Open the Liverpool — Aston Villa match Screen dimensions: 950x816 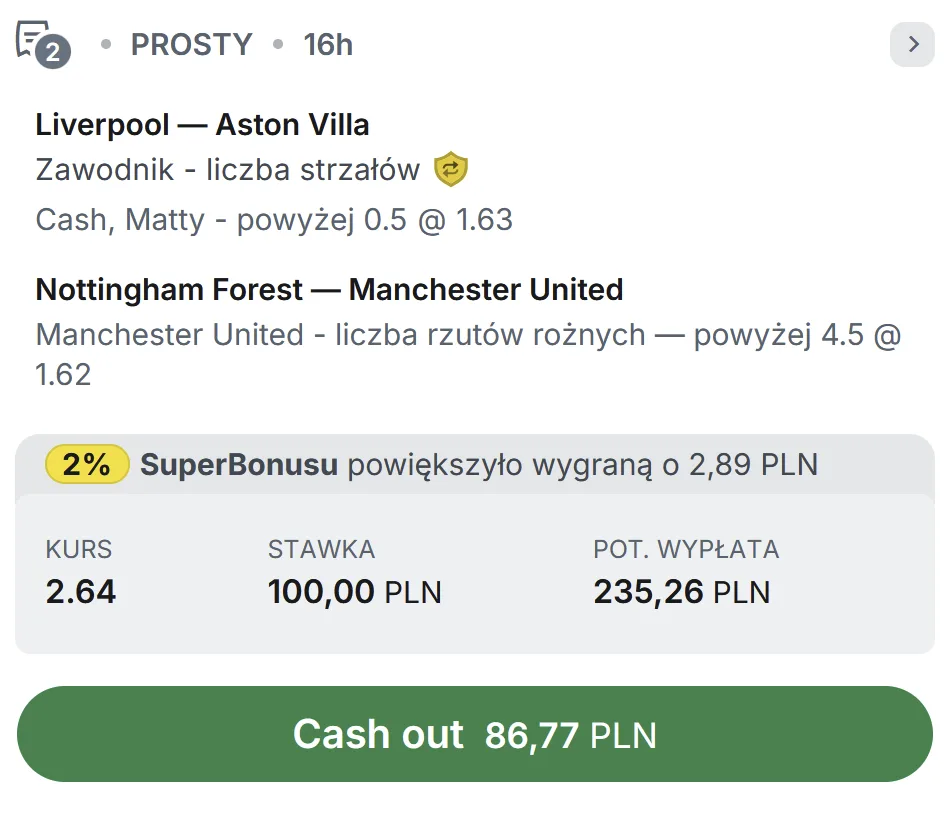click(202, 124)
